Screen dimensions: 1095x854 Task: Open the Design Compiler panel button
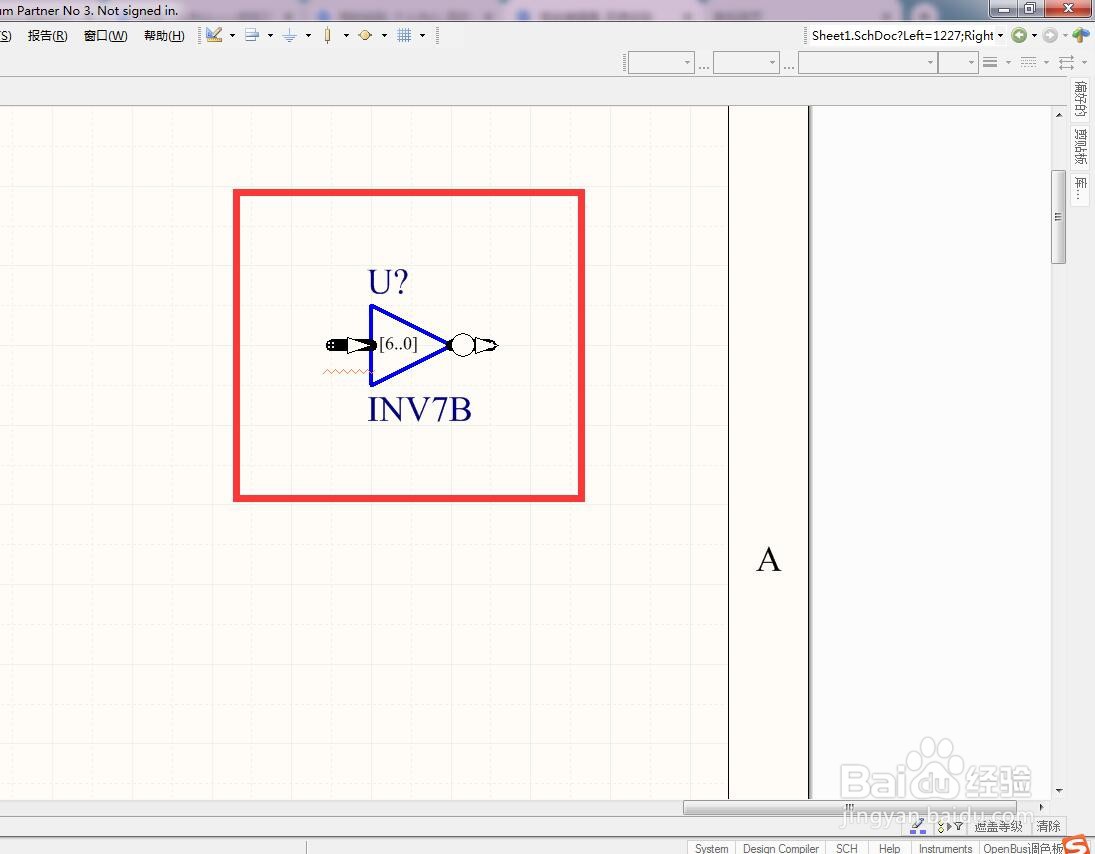(780, 848)
